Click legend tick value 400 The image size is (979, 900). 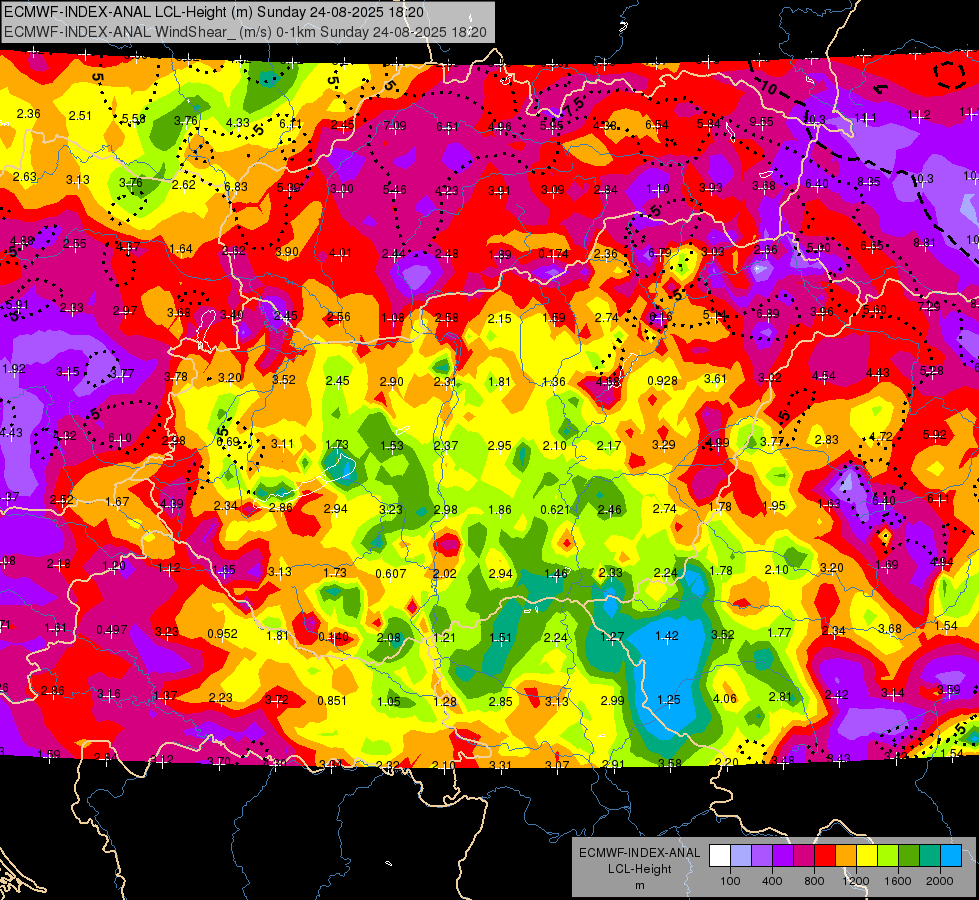pos(772,881)
